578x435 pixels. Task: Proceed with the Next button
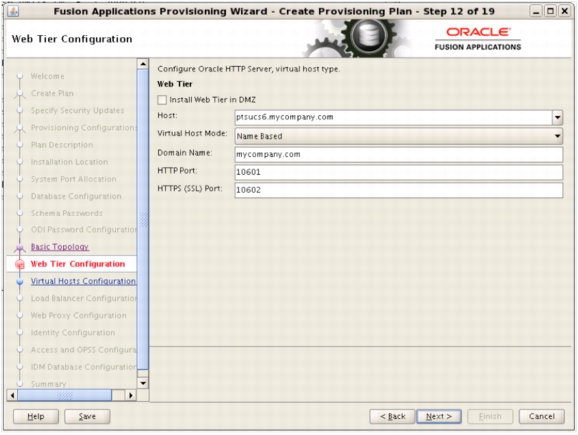coord(439,417)
